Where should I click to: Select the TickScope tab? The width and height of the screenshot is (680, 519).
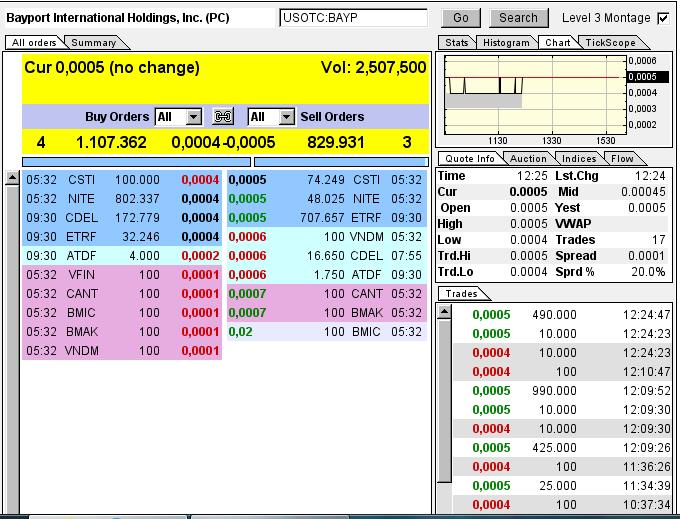click(x=610, y=42)
